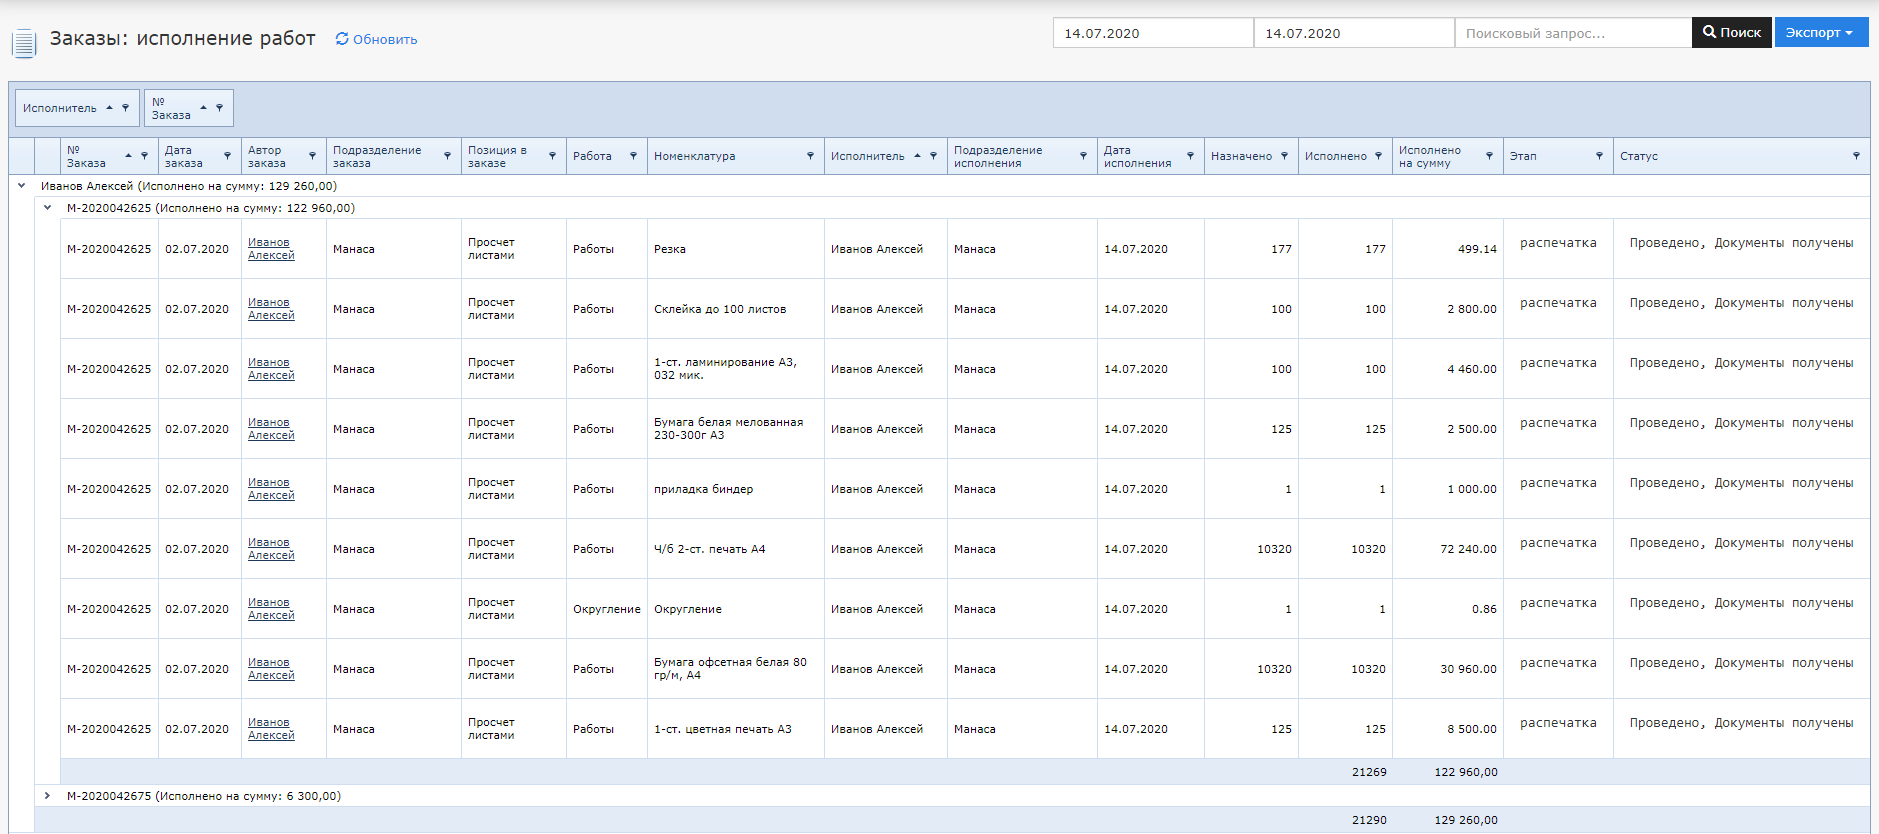This screenshot has height=834, width=1879.
Task: Open the Экспорт dropdown
Action: [x=1821, y=32]
